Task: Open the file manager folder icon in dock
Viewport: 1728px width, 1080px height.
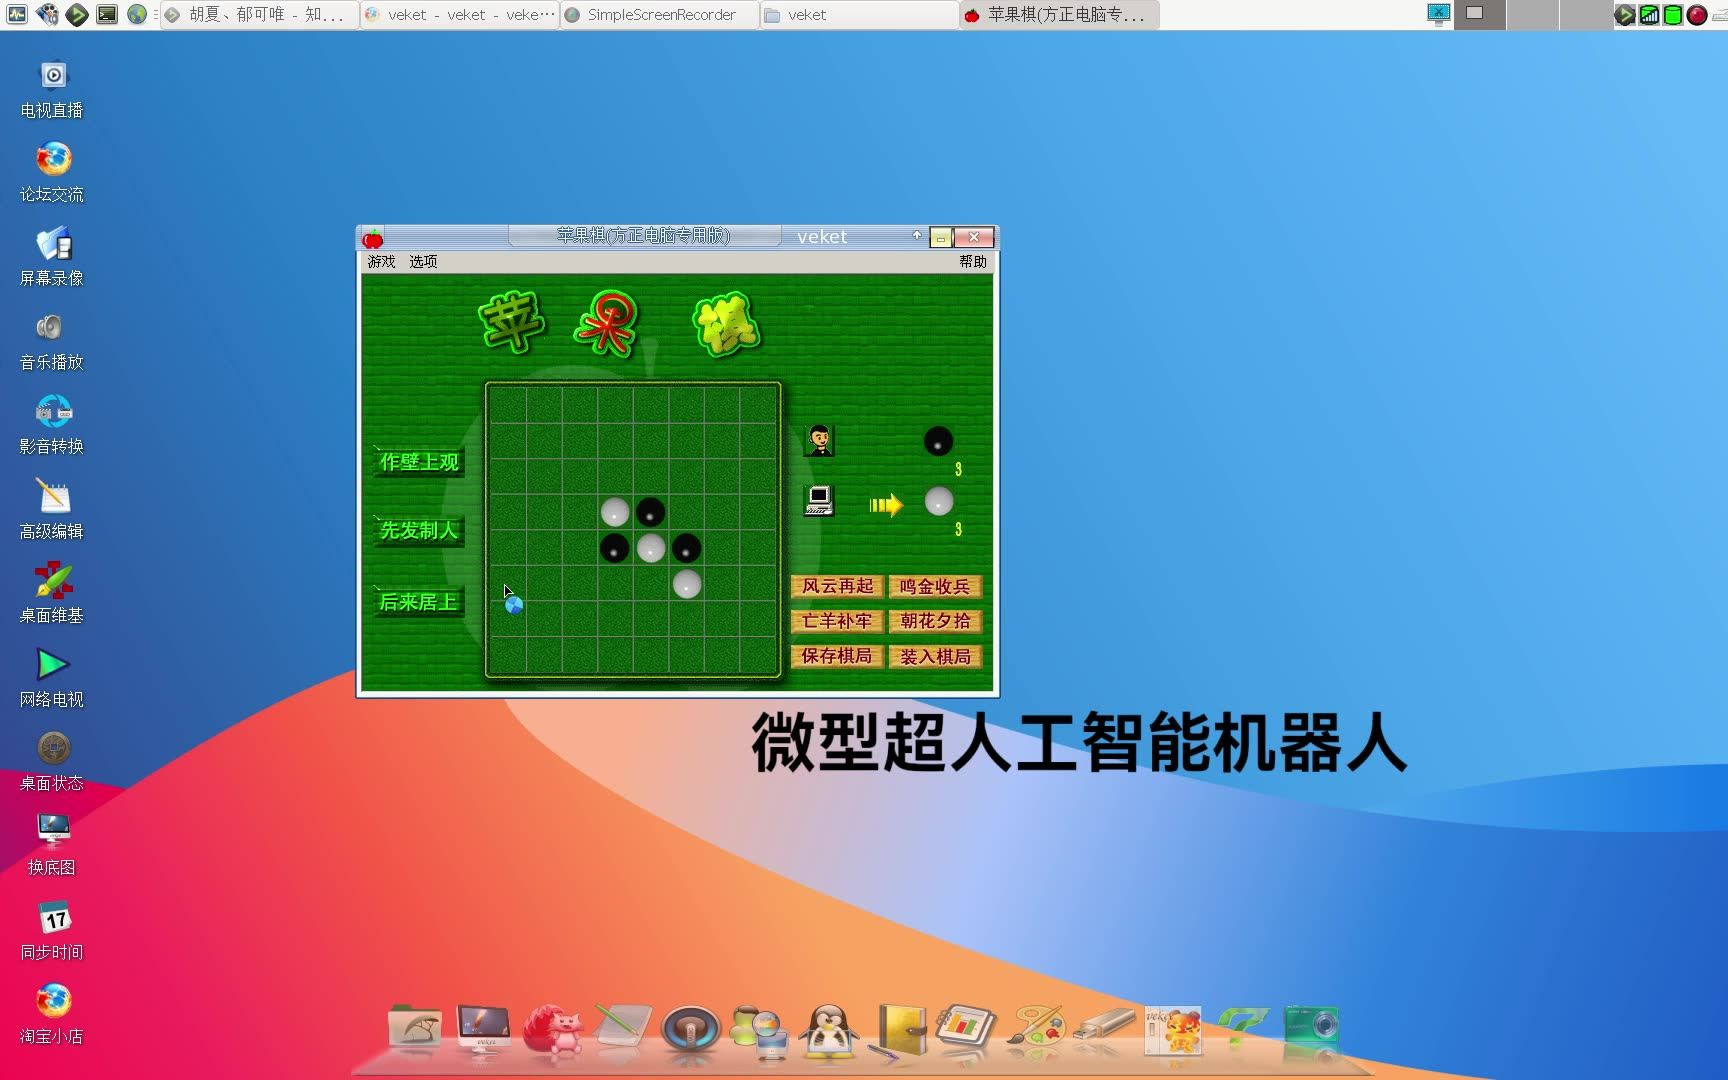Action: 414,1027
